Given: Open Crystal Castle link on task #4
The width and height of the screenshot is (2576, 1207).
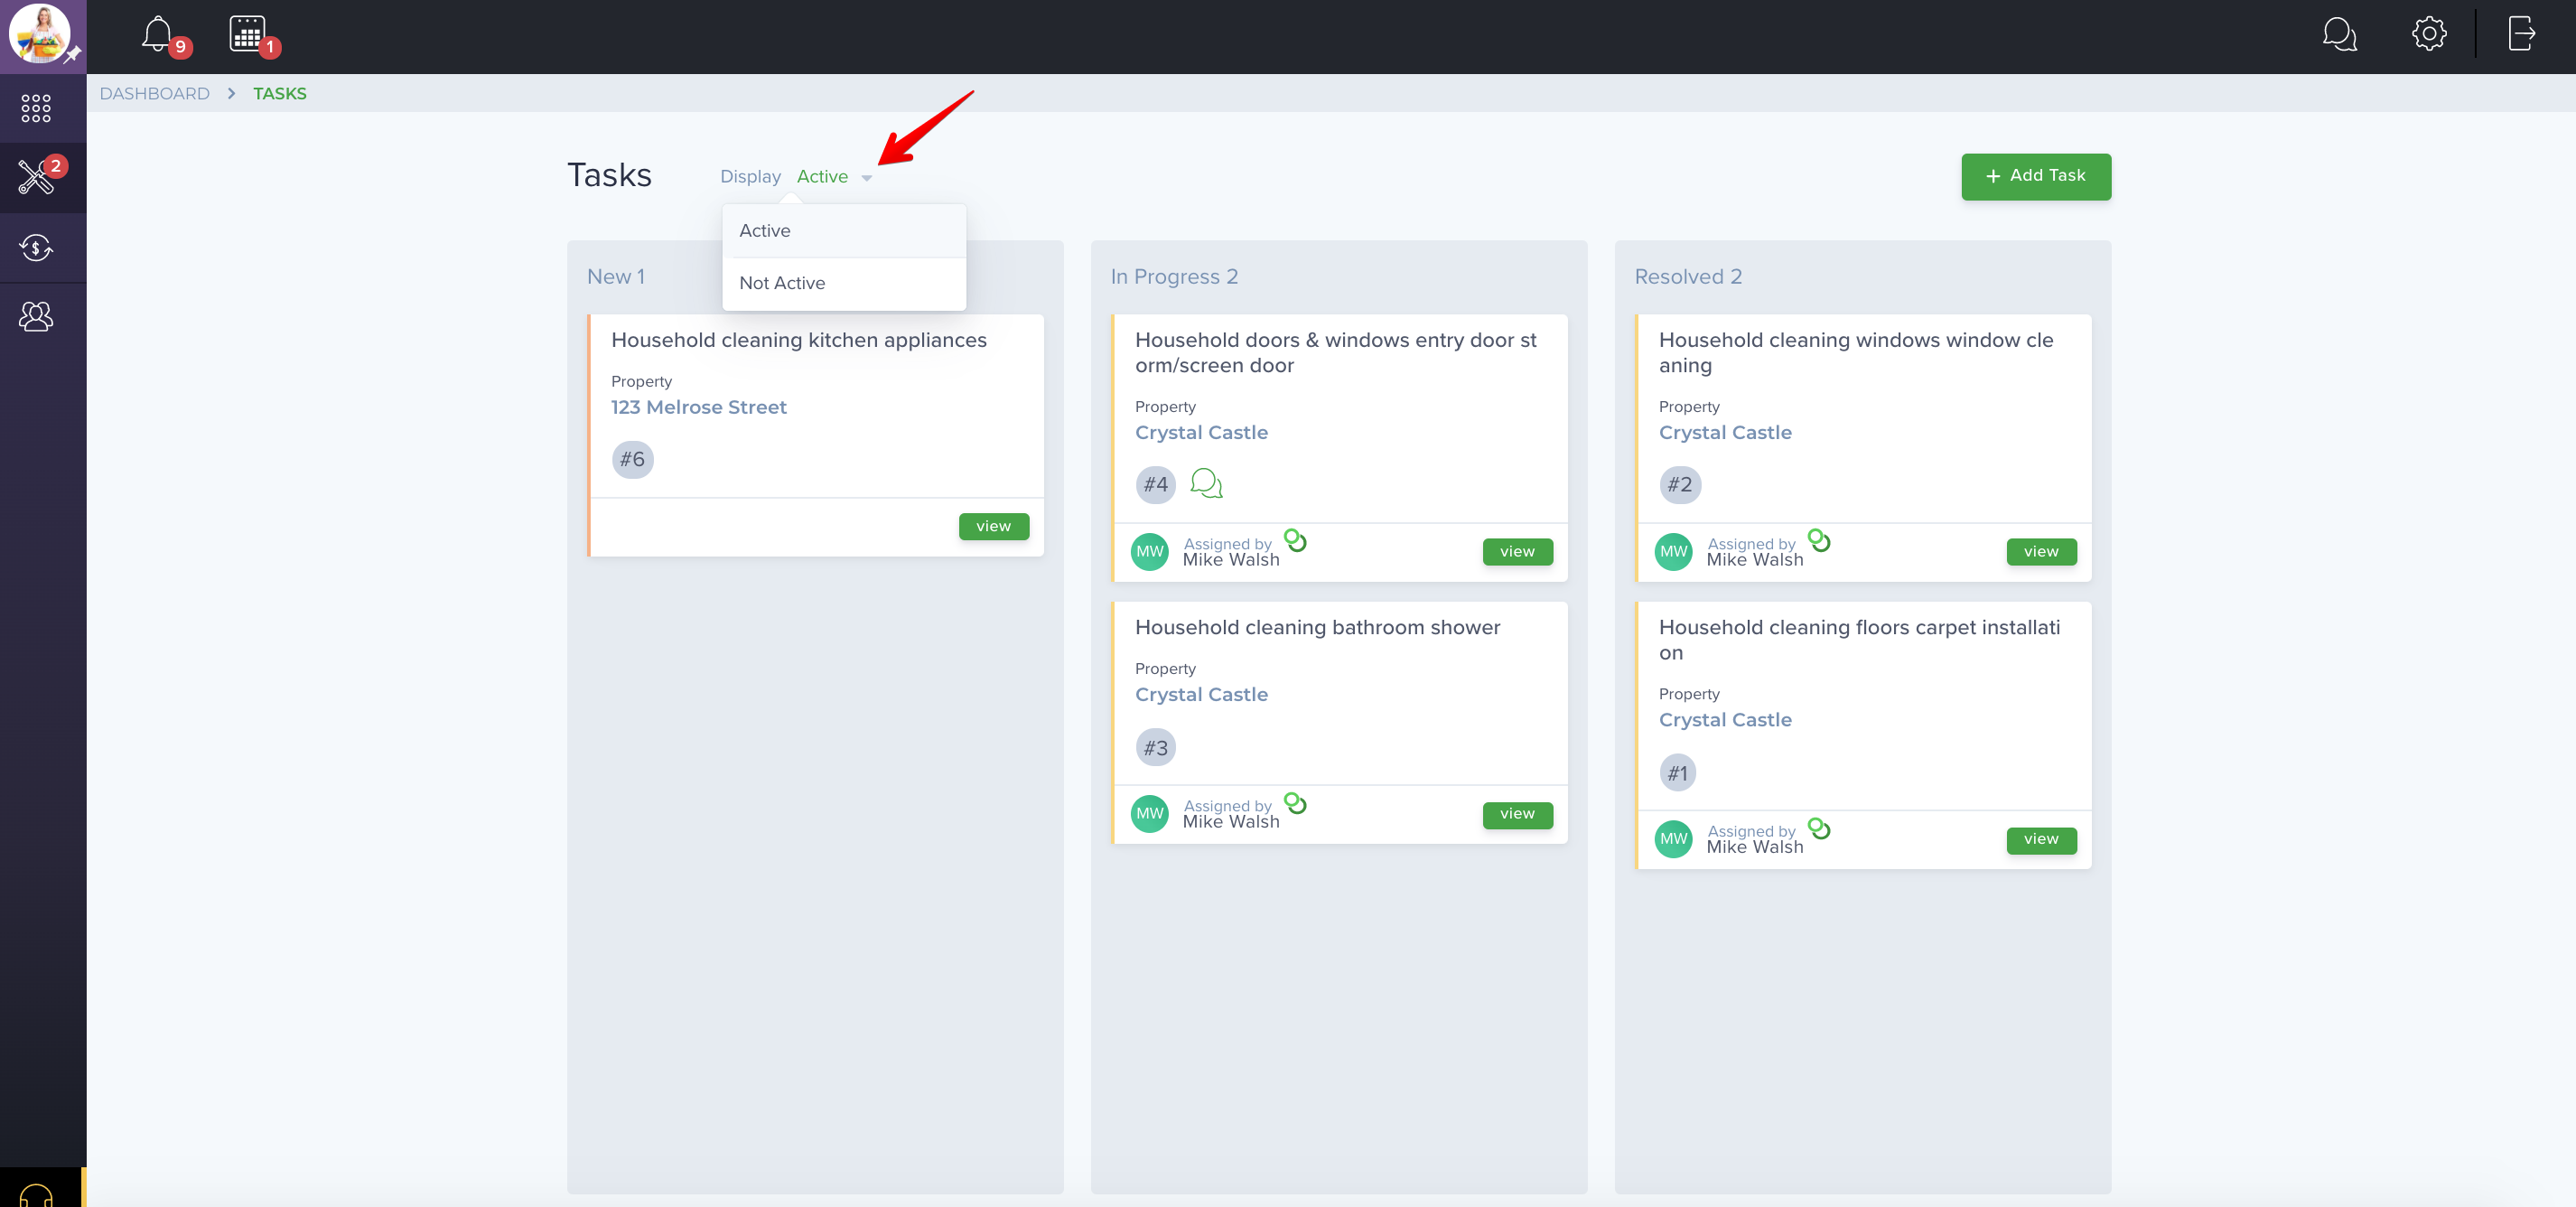Looking at the screenshot, I should point(1201,433).
